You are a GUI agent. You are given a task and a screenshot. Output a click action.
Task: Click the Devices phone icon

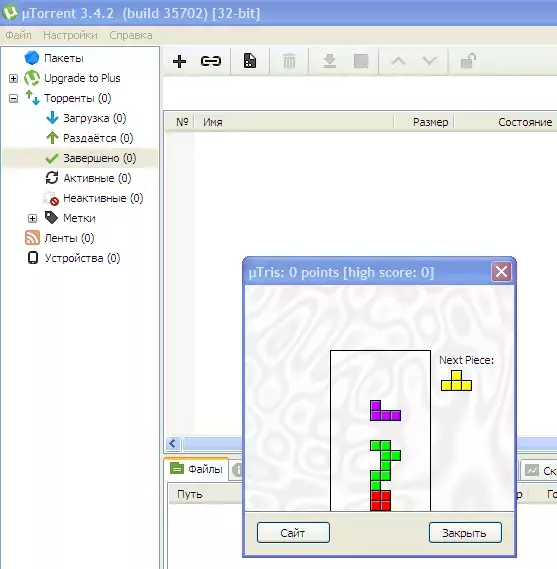pos(33,258)
